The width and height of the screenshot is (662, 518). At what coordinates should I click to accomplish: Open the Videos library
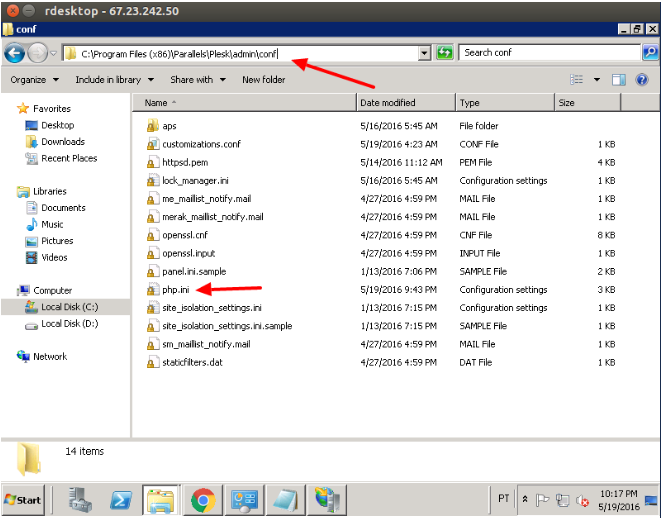[x=46, y=257]
